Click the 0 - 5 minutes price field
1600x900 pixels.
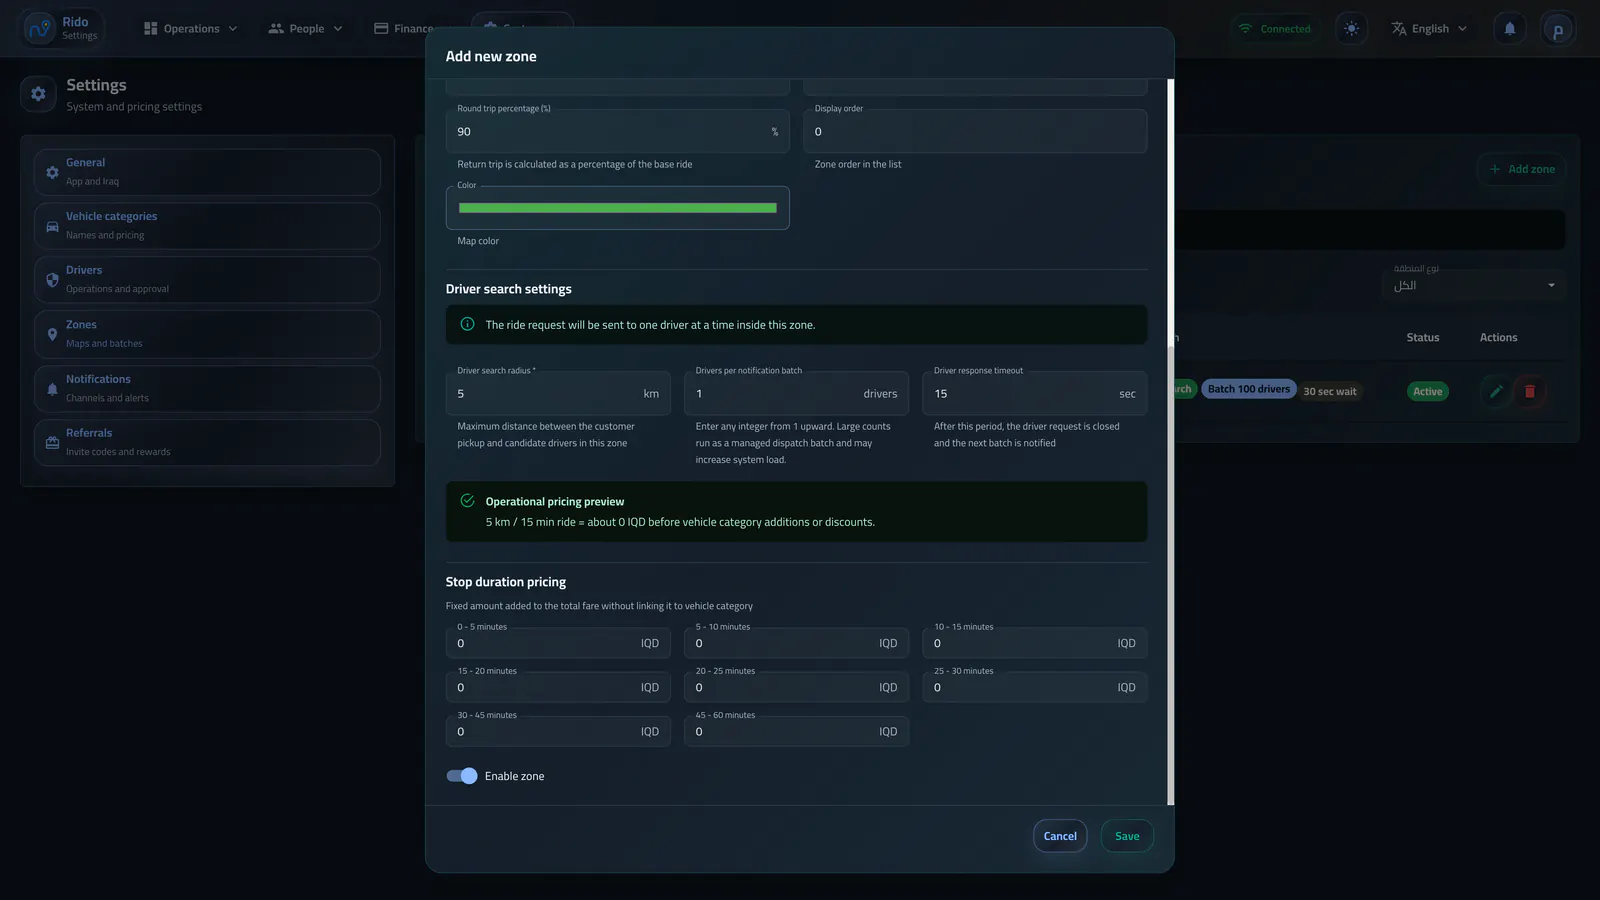(x=558, y=643)
